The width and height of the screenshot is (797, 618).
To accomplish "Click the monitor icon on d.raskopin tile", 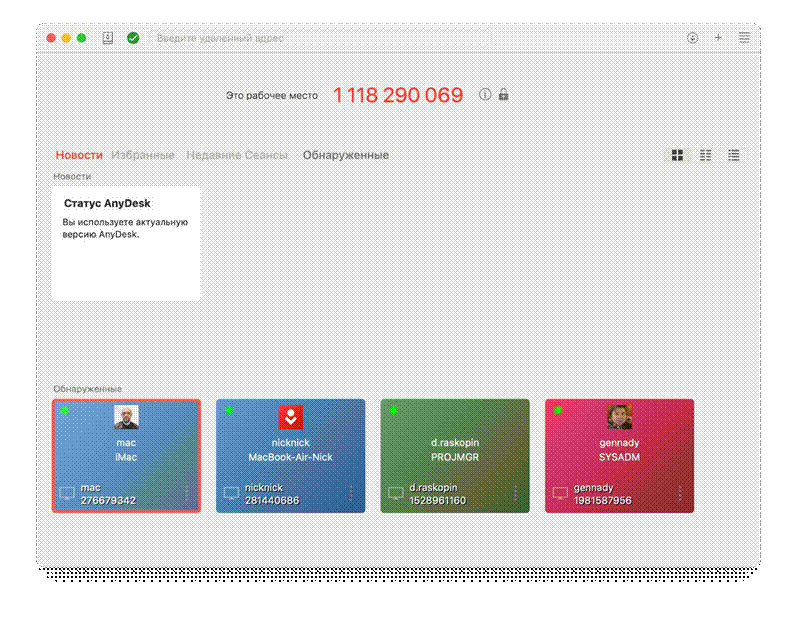I will click(x=396, y=494).
